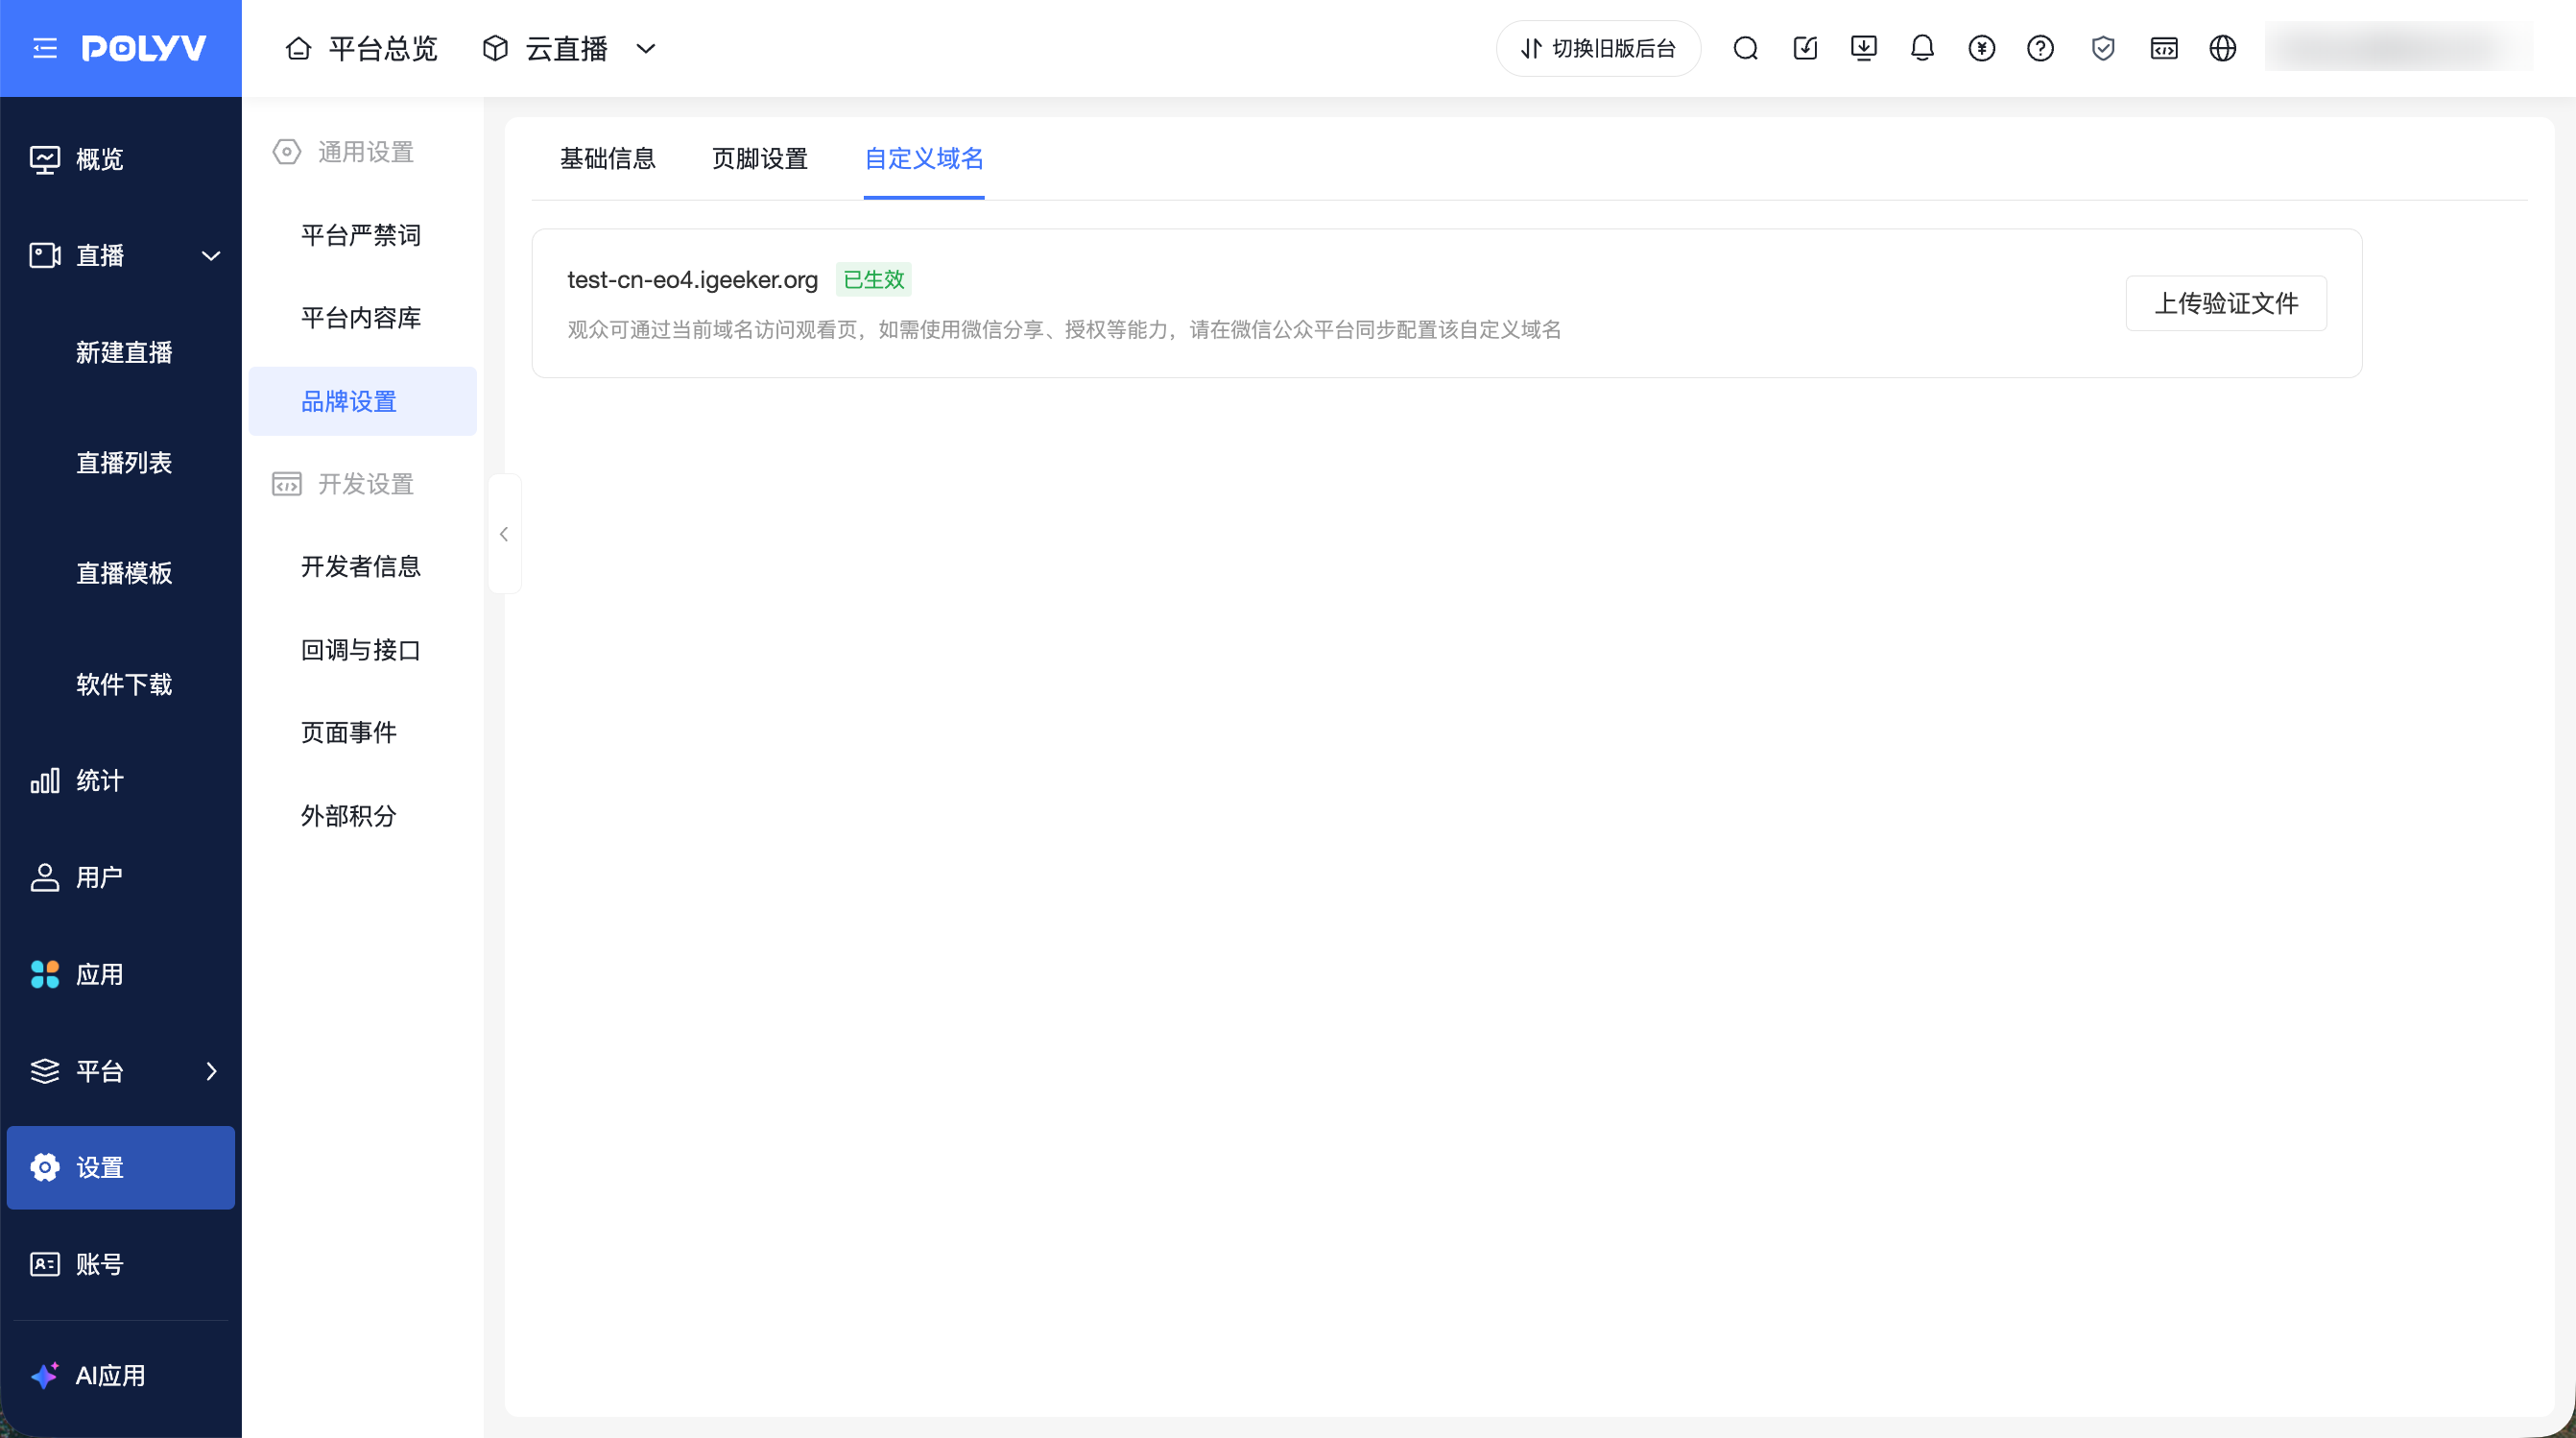
Task: Collapse sidebar via hamburger menu icon
Action: click(45, 48)
